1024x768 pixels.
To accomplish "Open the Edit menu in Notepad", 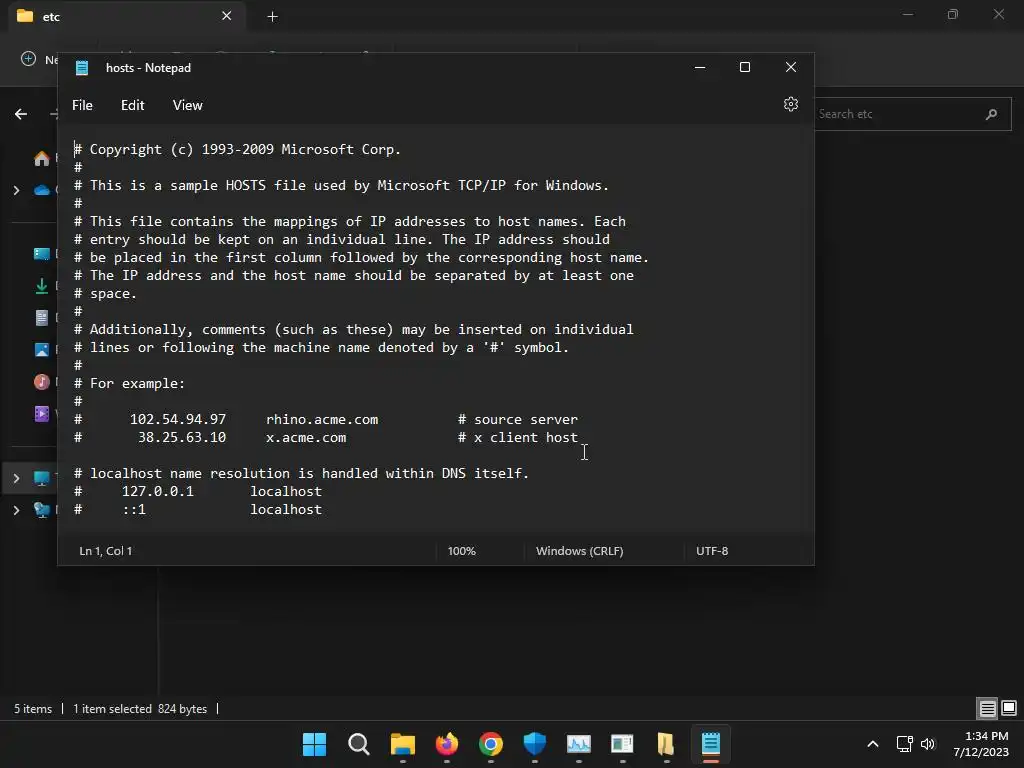I will point(133,105).
